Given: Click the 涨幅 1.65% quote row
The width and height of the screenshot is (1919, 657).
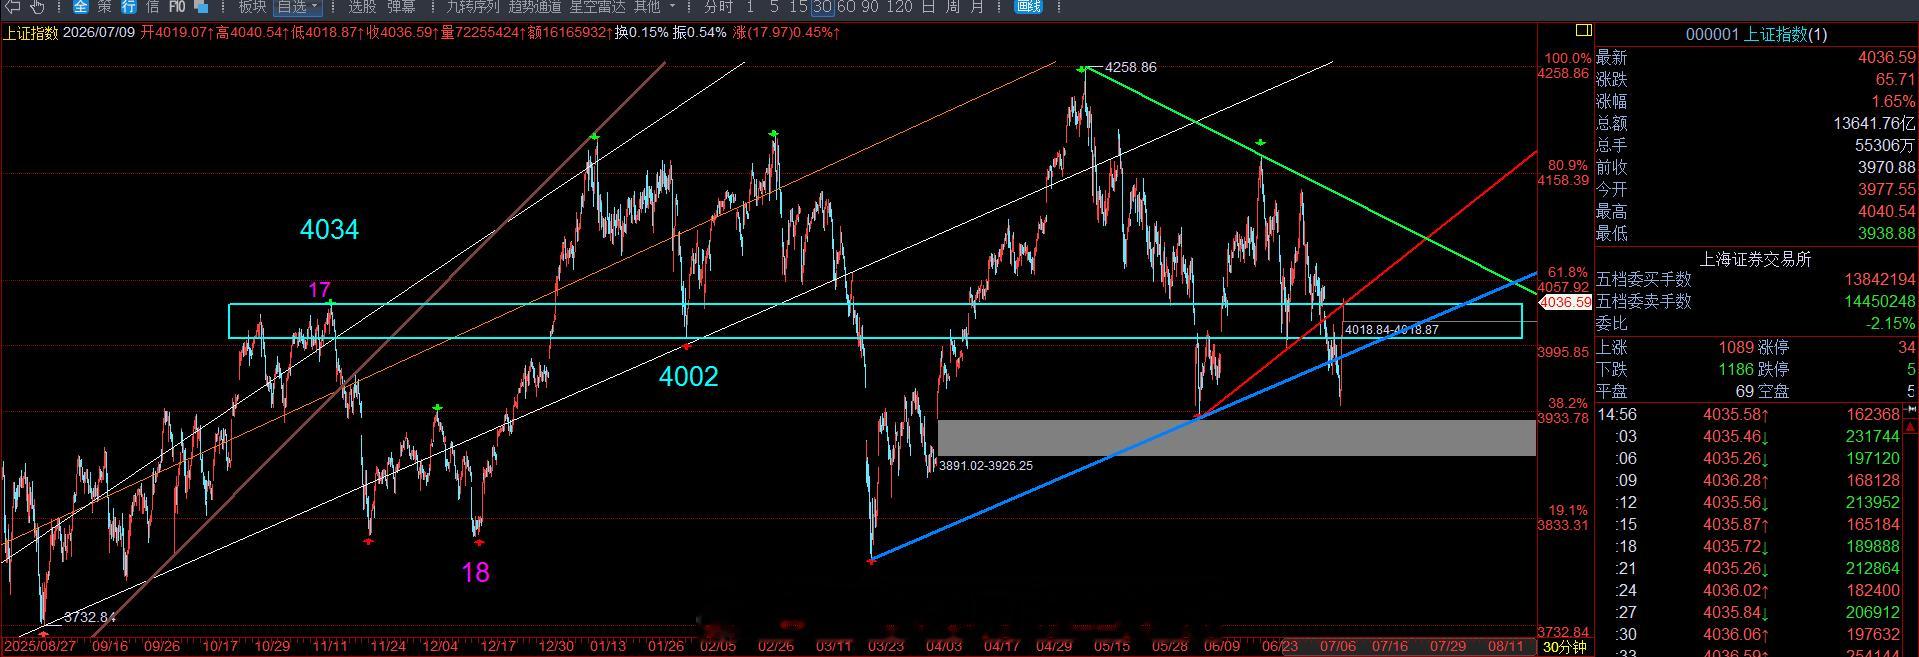Looking at the screenshot, I should point(1756,101).
